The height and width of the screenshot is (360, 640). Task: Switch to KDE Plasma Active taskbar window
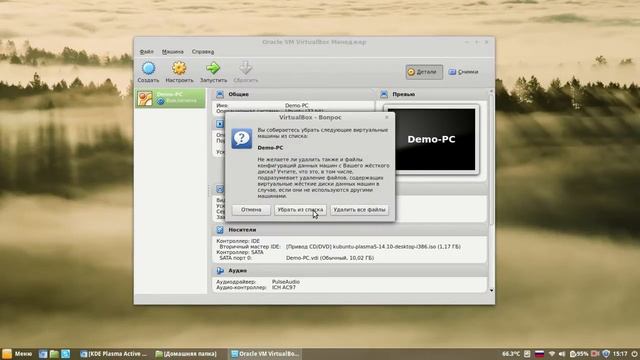pos(113,354)
